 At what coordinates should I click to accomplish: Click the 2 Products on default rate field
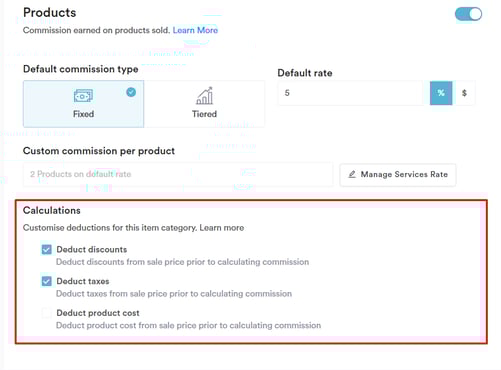(178, 174)
